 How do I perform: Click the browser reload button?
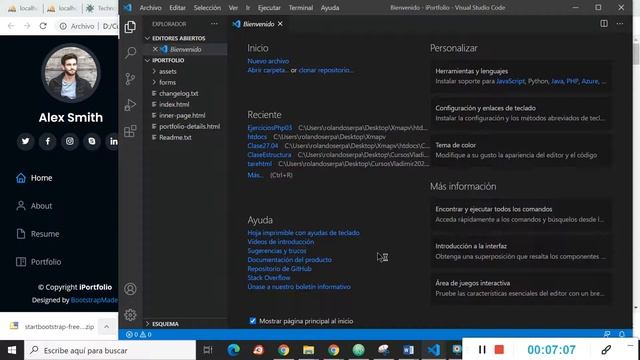(x=43, y=26)
